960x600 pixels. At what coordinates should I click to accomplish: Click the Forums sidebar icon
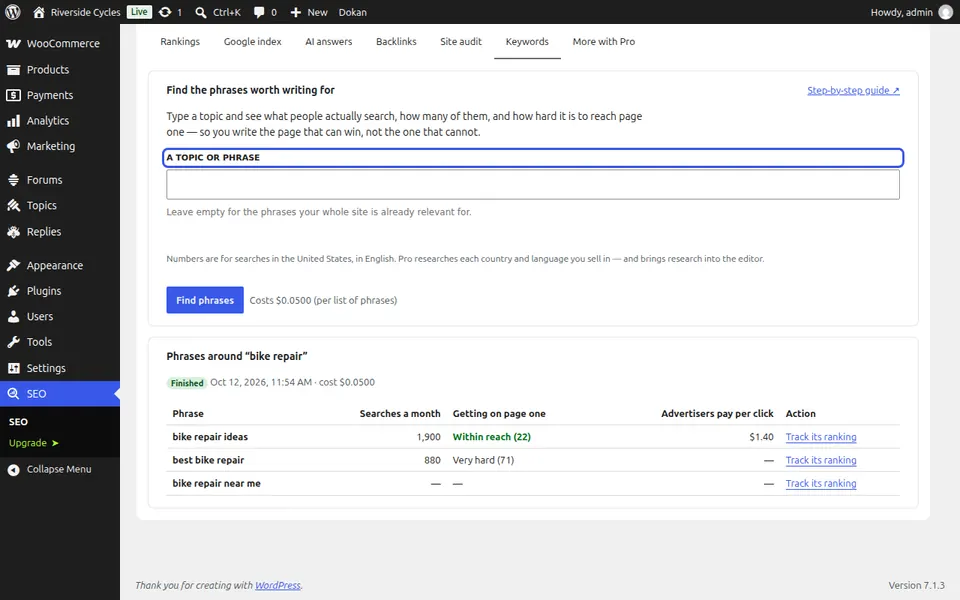(x=13, y=180)
